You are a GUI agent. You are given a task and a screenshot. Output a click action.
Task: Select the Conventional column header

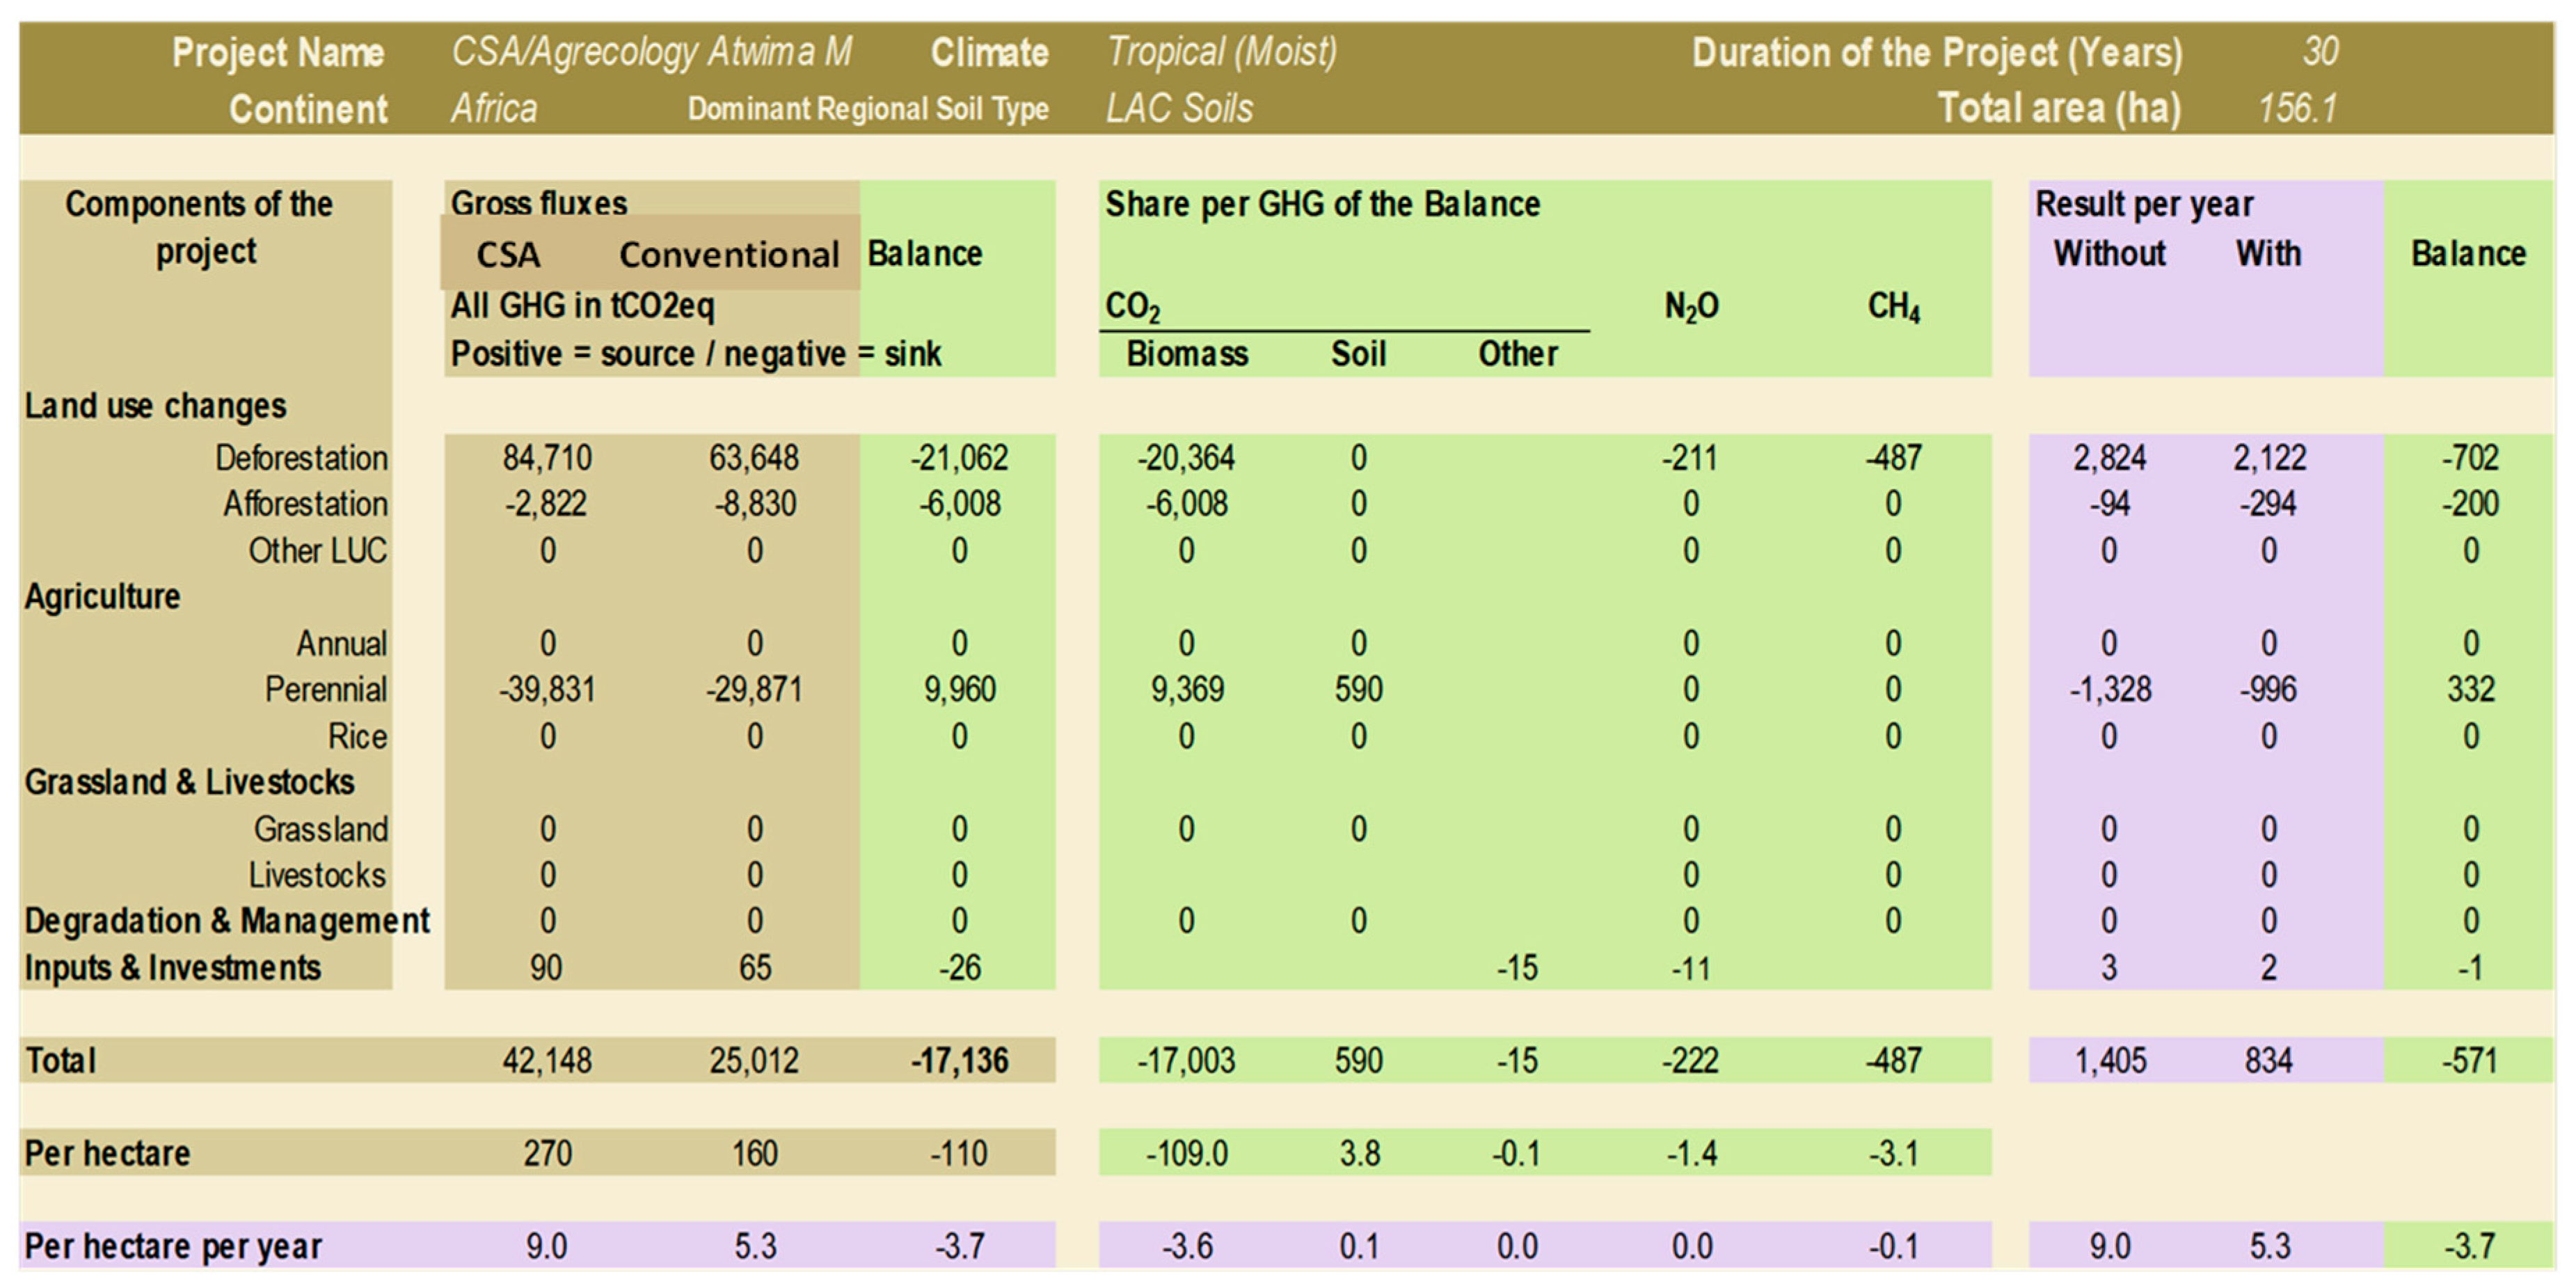click(x=729, y=255)
